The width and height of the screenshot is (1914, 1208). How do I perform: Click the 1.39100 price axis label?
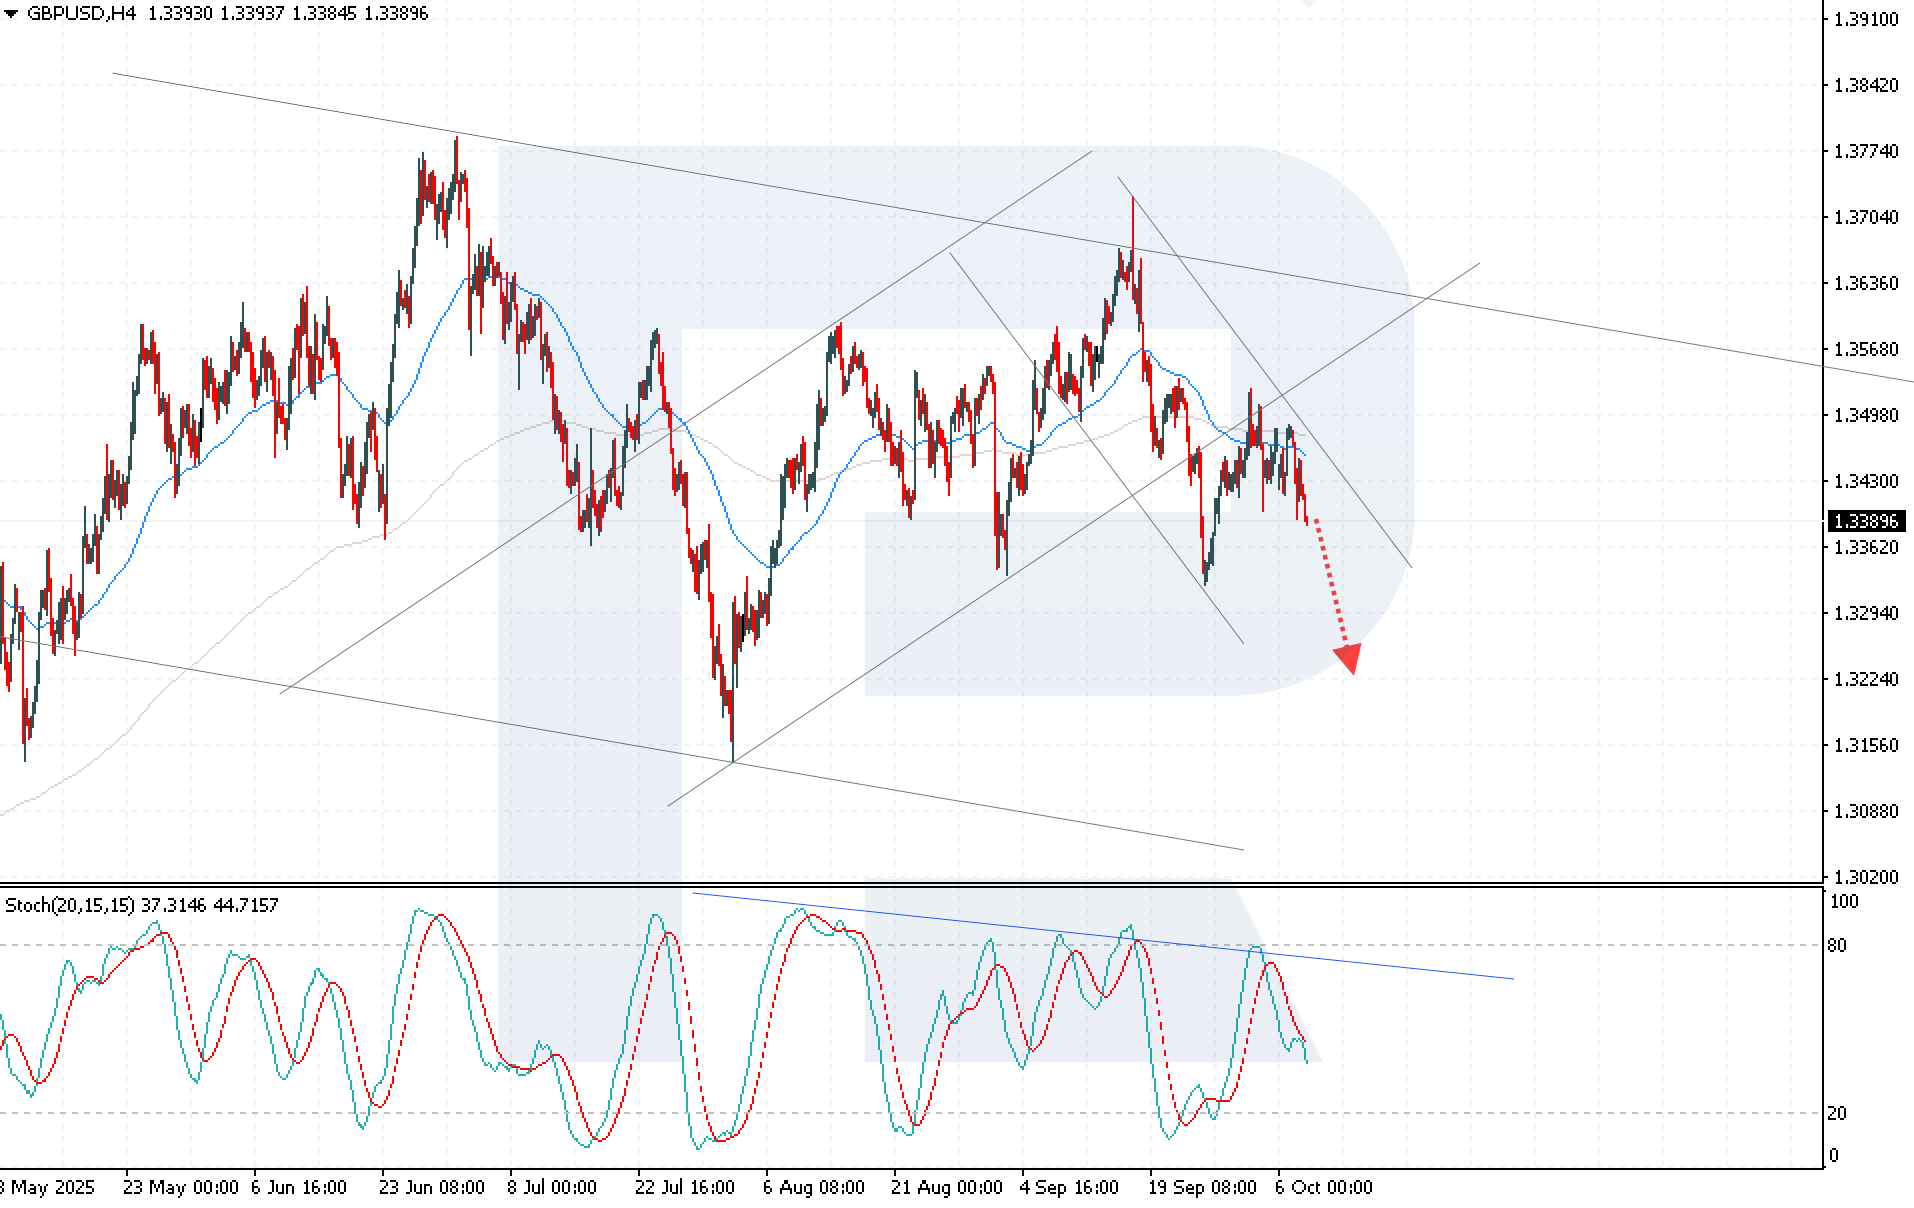1866,19
